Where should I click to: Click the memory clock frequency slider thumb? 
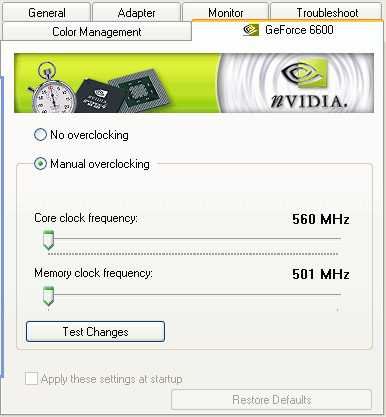49,296
